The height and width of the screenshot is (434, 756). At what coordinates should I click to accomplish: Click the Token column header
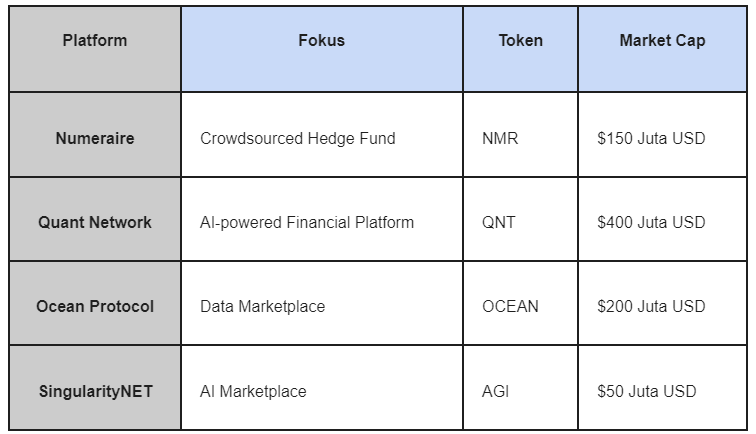tap(520, 49)
